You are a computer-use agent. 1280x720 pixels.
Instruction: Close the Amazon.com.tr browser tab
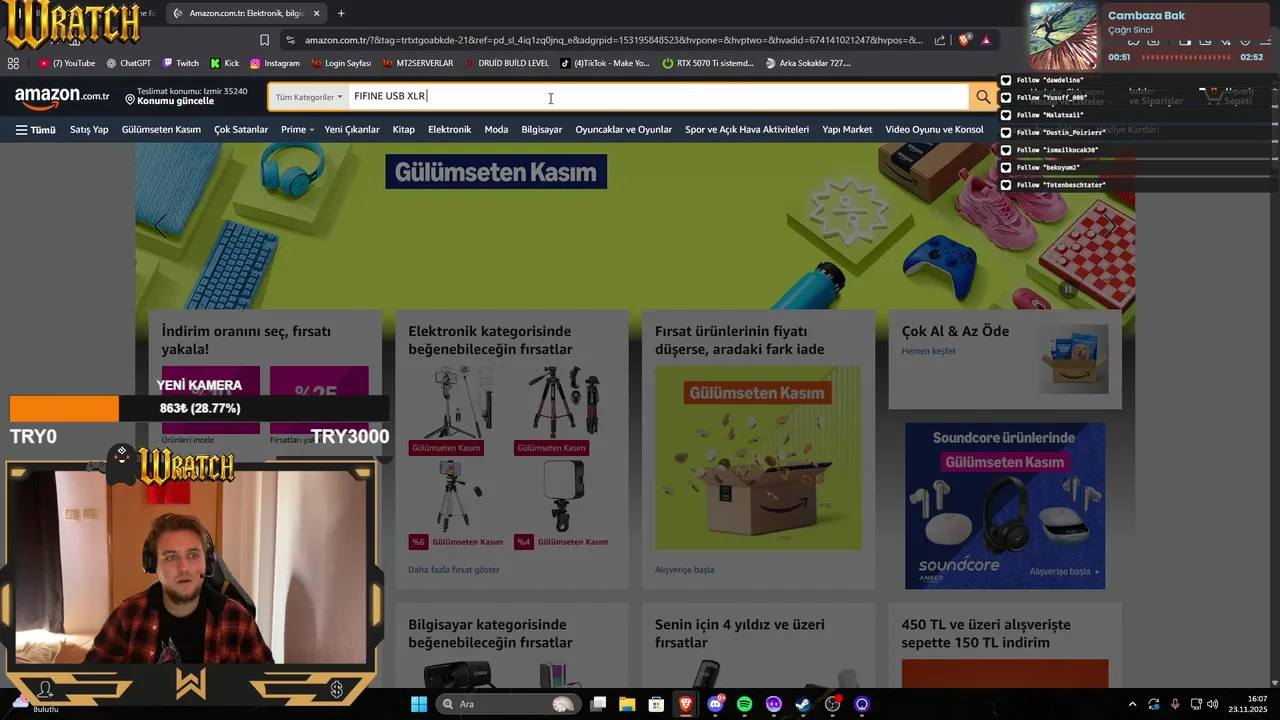317,13
